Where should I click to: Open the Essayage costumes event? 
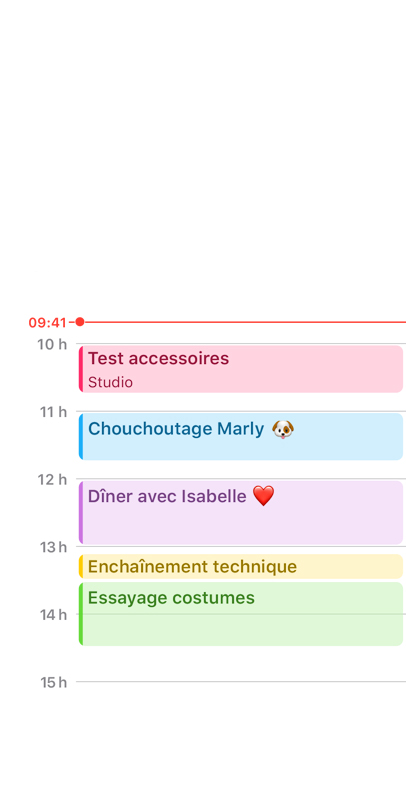pyautogui.click(x=241, y=614)
